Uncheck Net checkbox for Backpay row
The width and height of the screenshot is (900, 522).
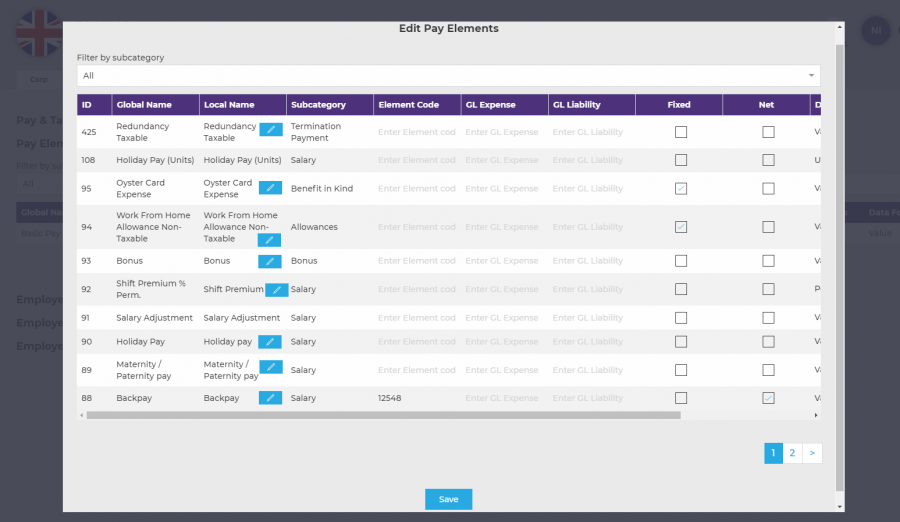tap(768, 398)
